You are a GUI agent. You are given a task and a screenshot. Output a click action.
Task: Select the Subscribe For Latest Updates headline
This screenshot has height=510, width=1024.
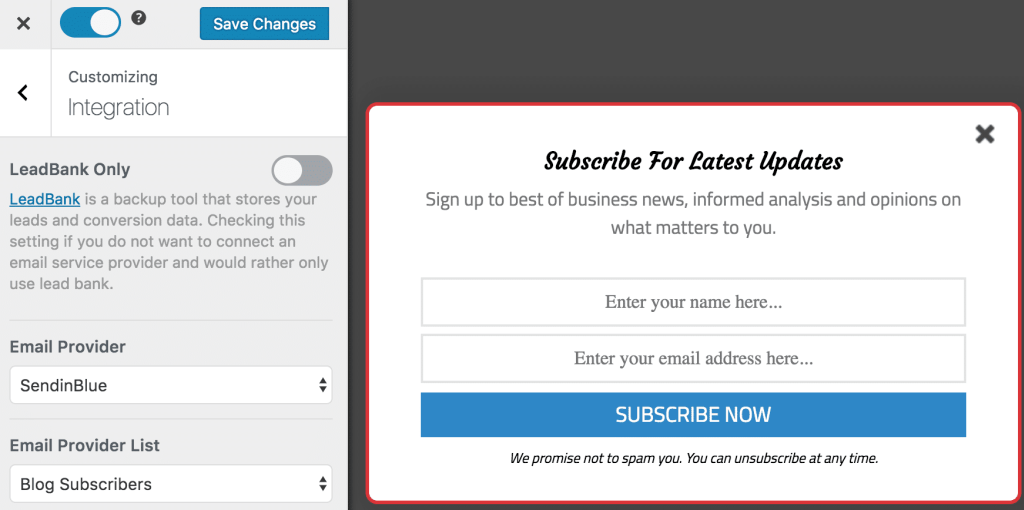pyautogui.click(x=693, y=161)
